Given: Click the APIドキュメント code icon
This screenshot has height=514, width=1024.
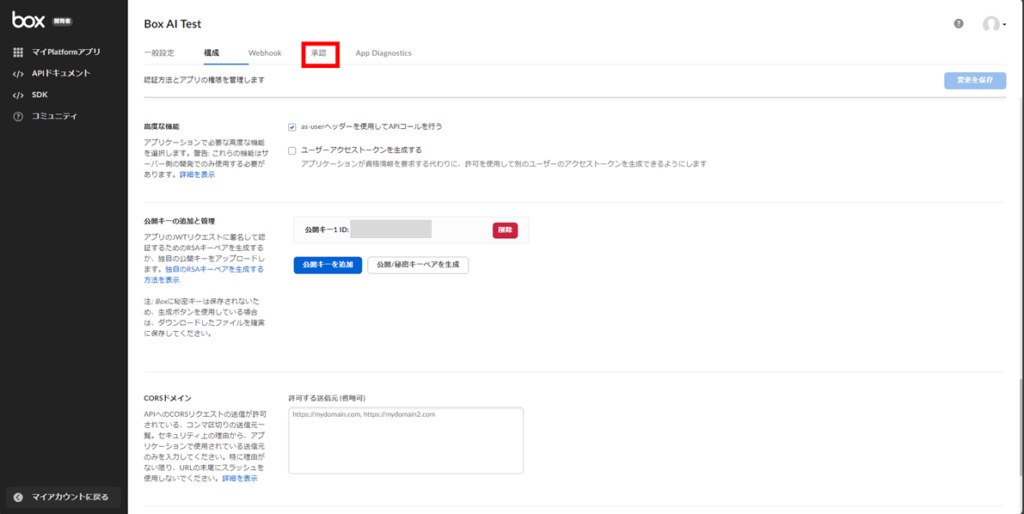Looking at the screenshot, I should (18, 74).
